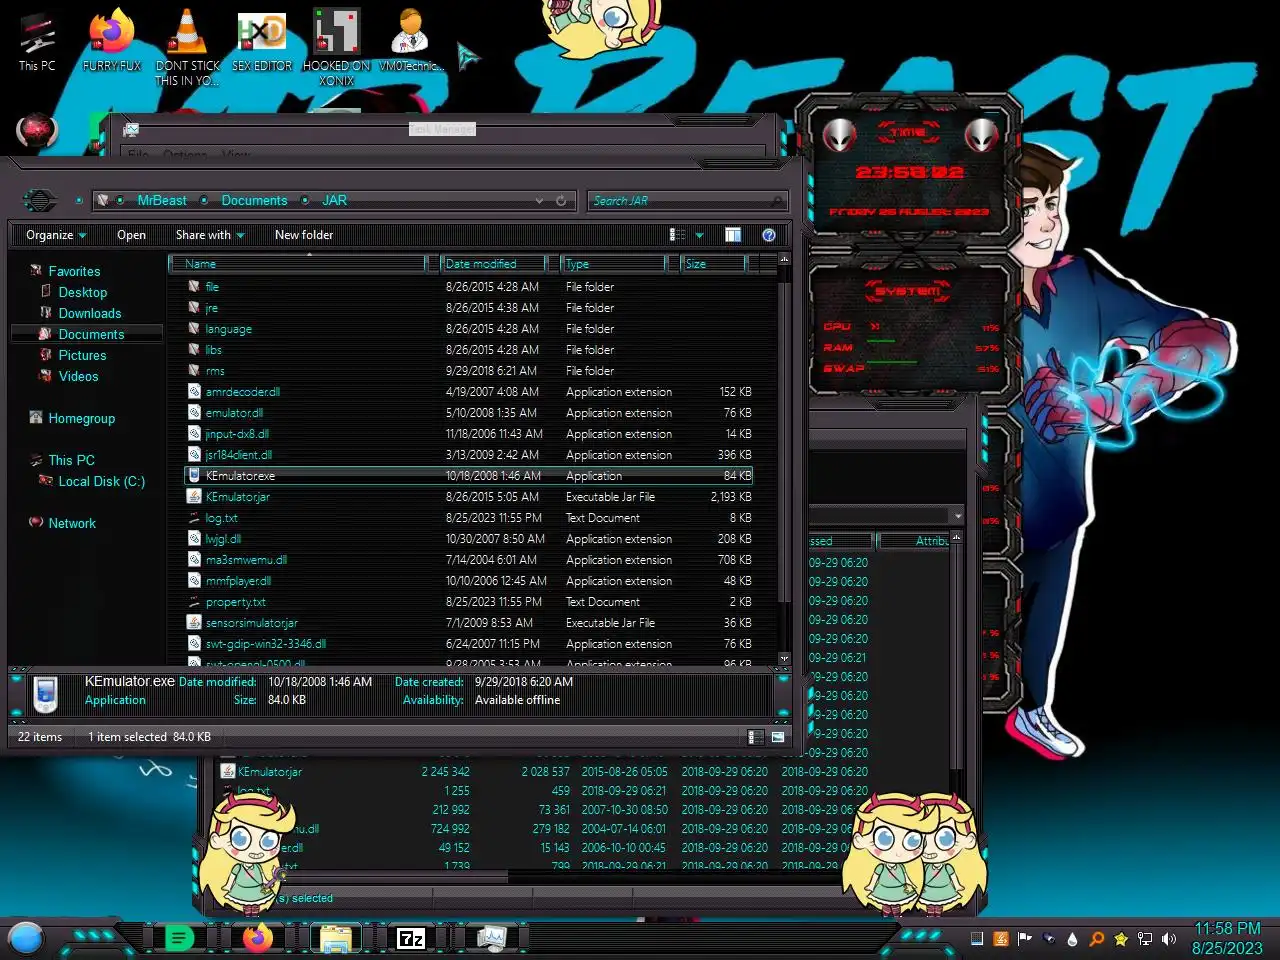Open Local Disk (C:) in navigation pane
1280x960 pixels.
(101, 481)
